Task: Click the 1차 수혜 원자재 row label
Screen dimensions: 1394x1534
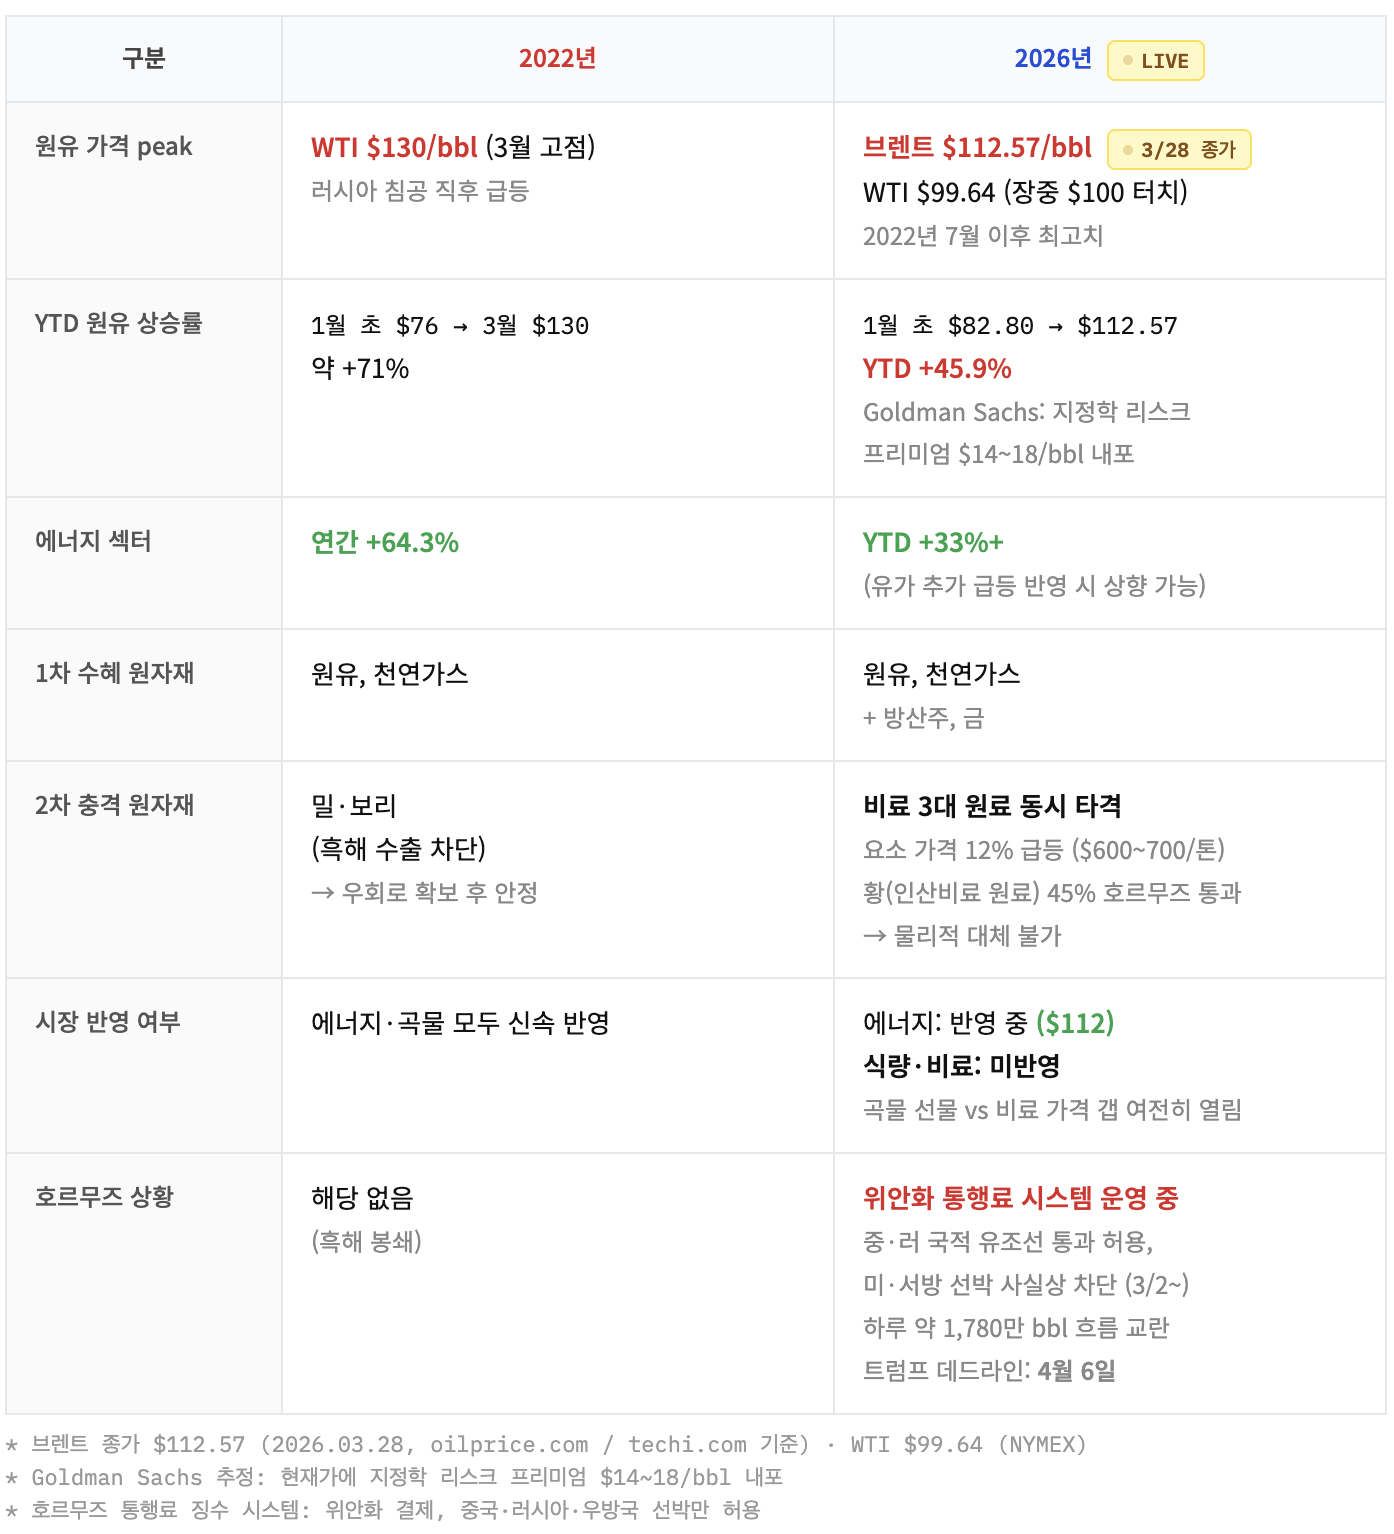Action: point(114,673)
